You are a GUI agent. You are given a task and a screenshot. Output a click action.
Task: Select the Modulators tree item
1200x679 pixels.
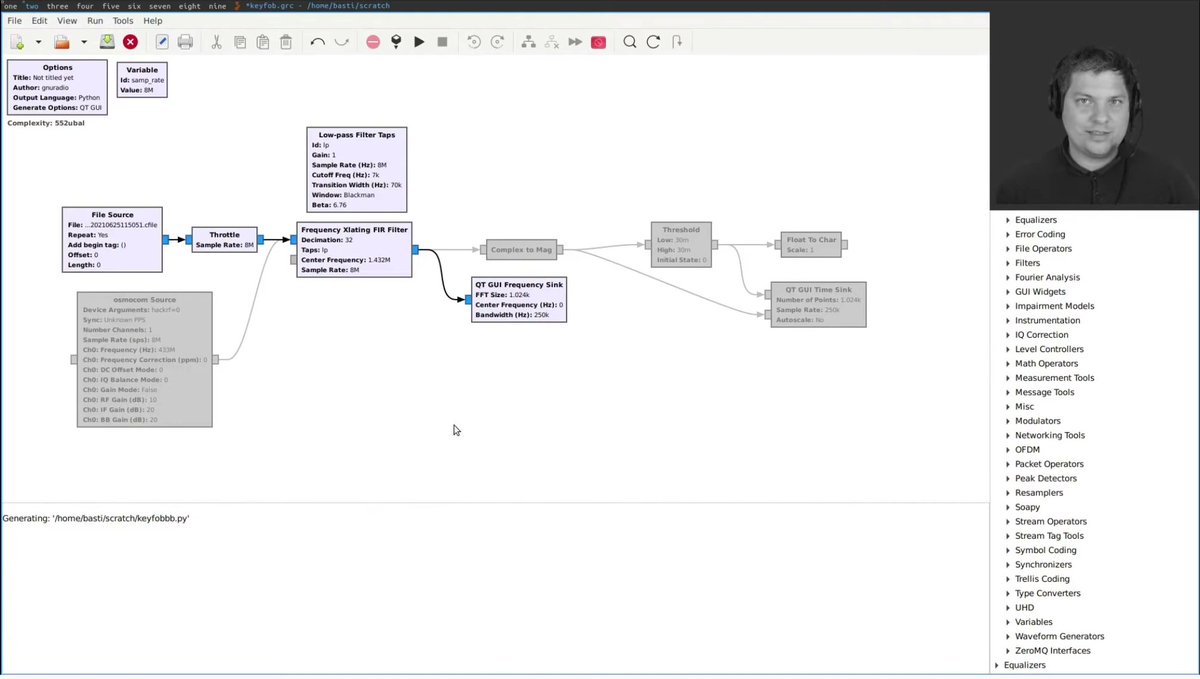click(1037, 421)
